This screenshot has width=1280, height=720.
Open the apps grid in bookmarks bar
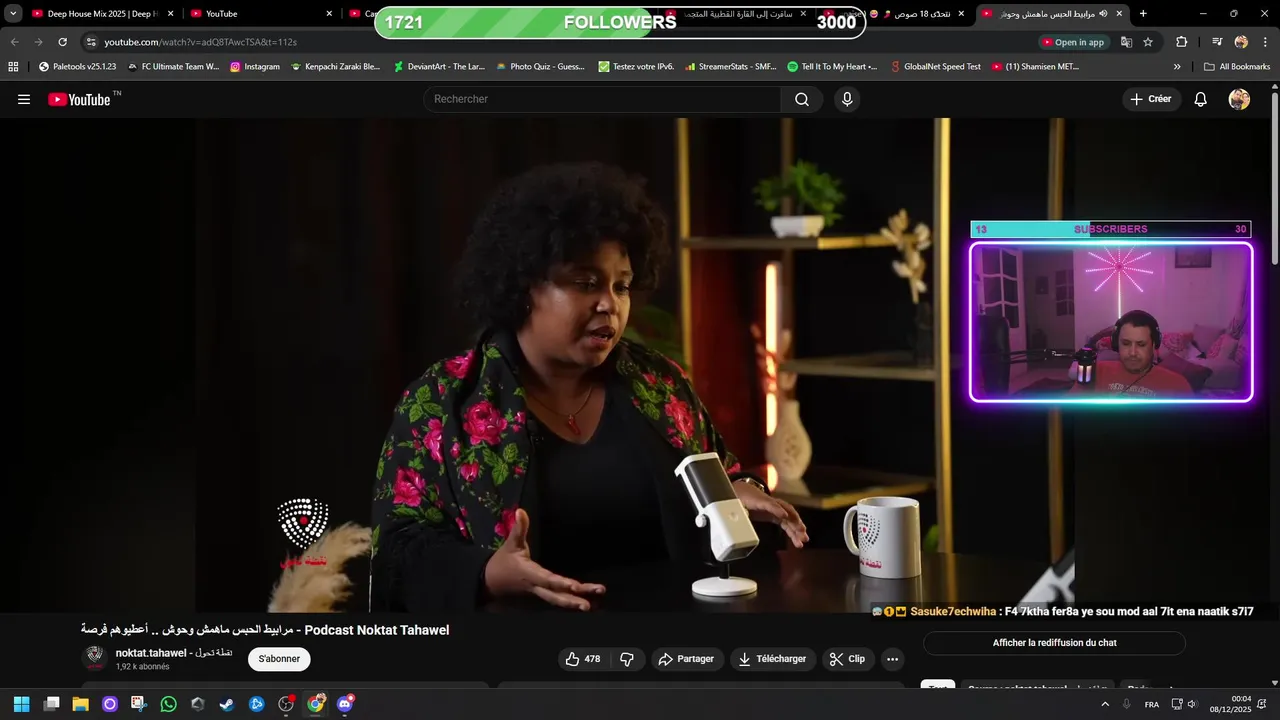(x=13, y=67)
